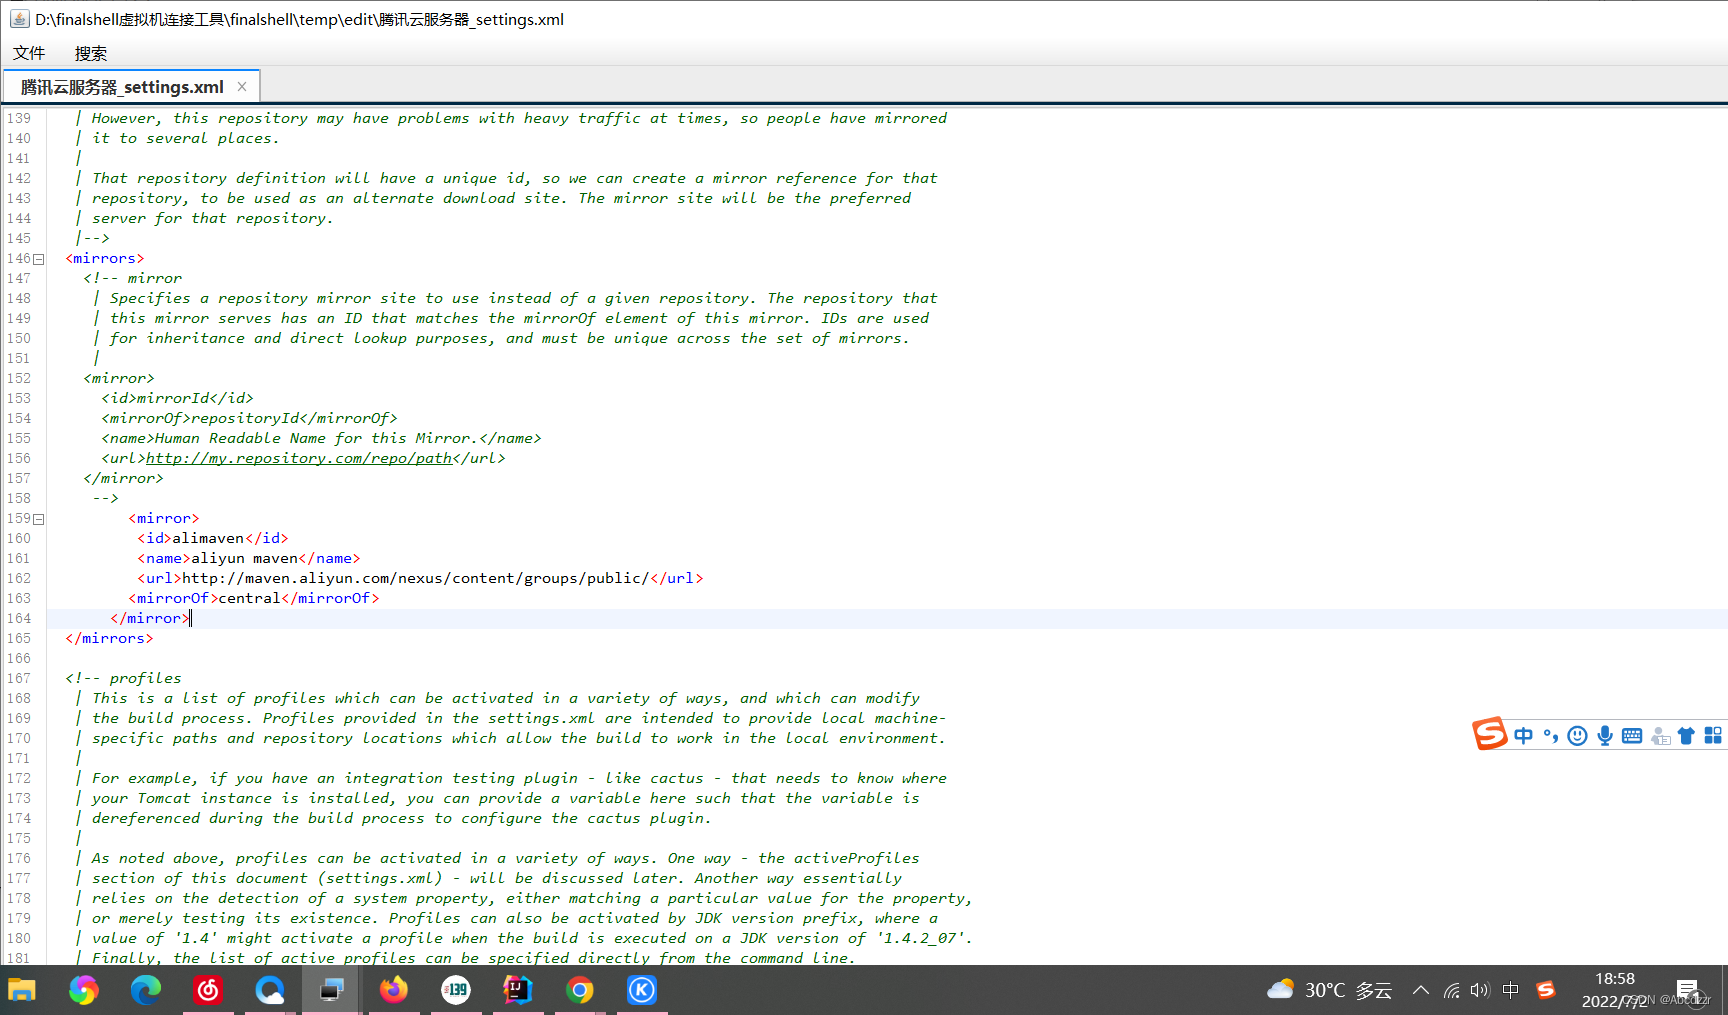Open the Sogou soft keyboard
Image resolution: width=1728 pixels, height=1015 pixels.
click(1632, 736)
